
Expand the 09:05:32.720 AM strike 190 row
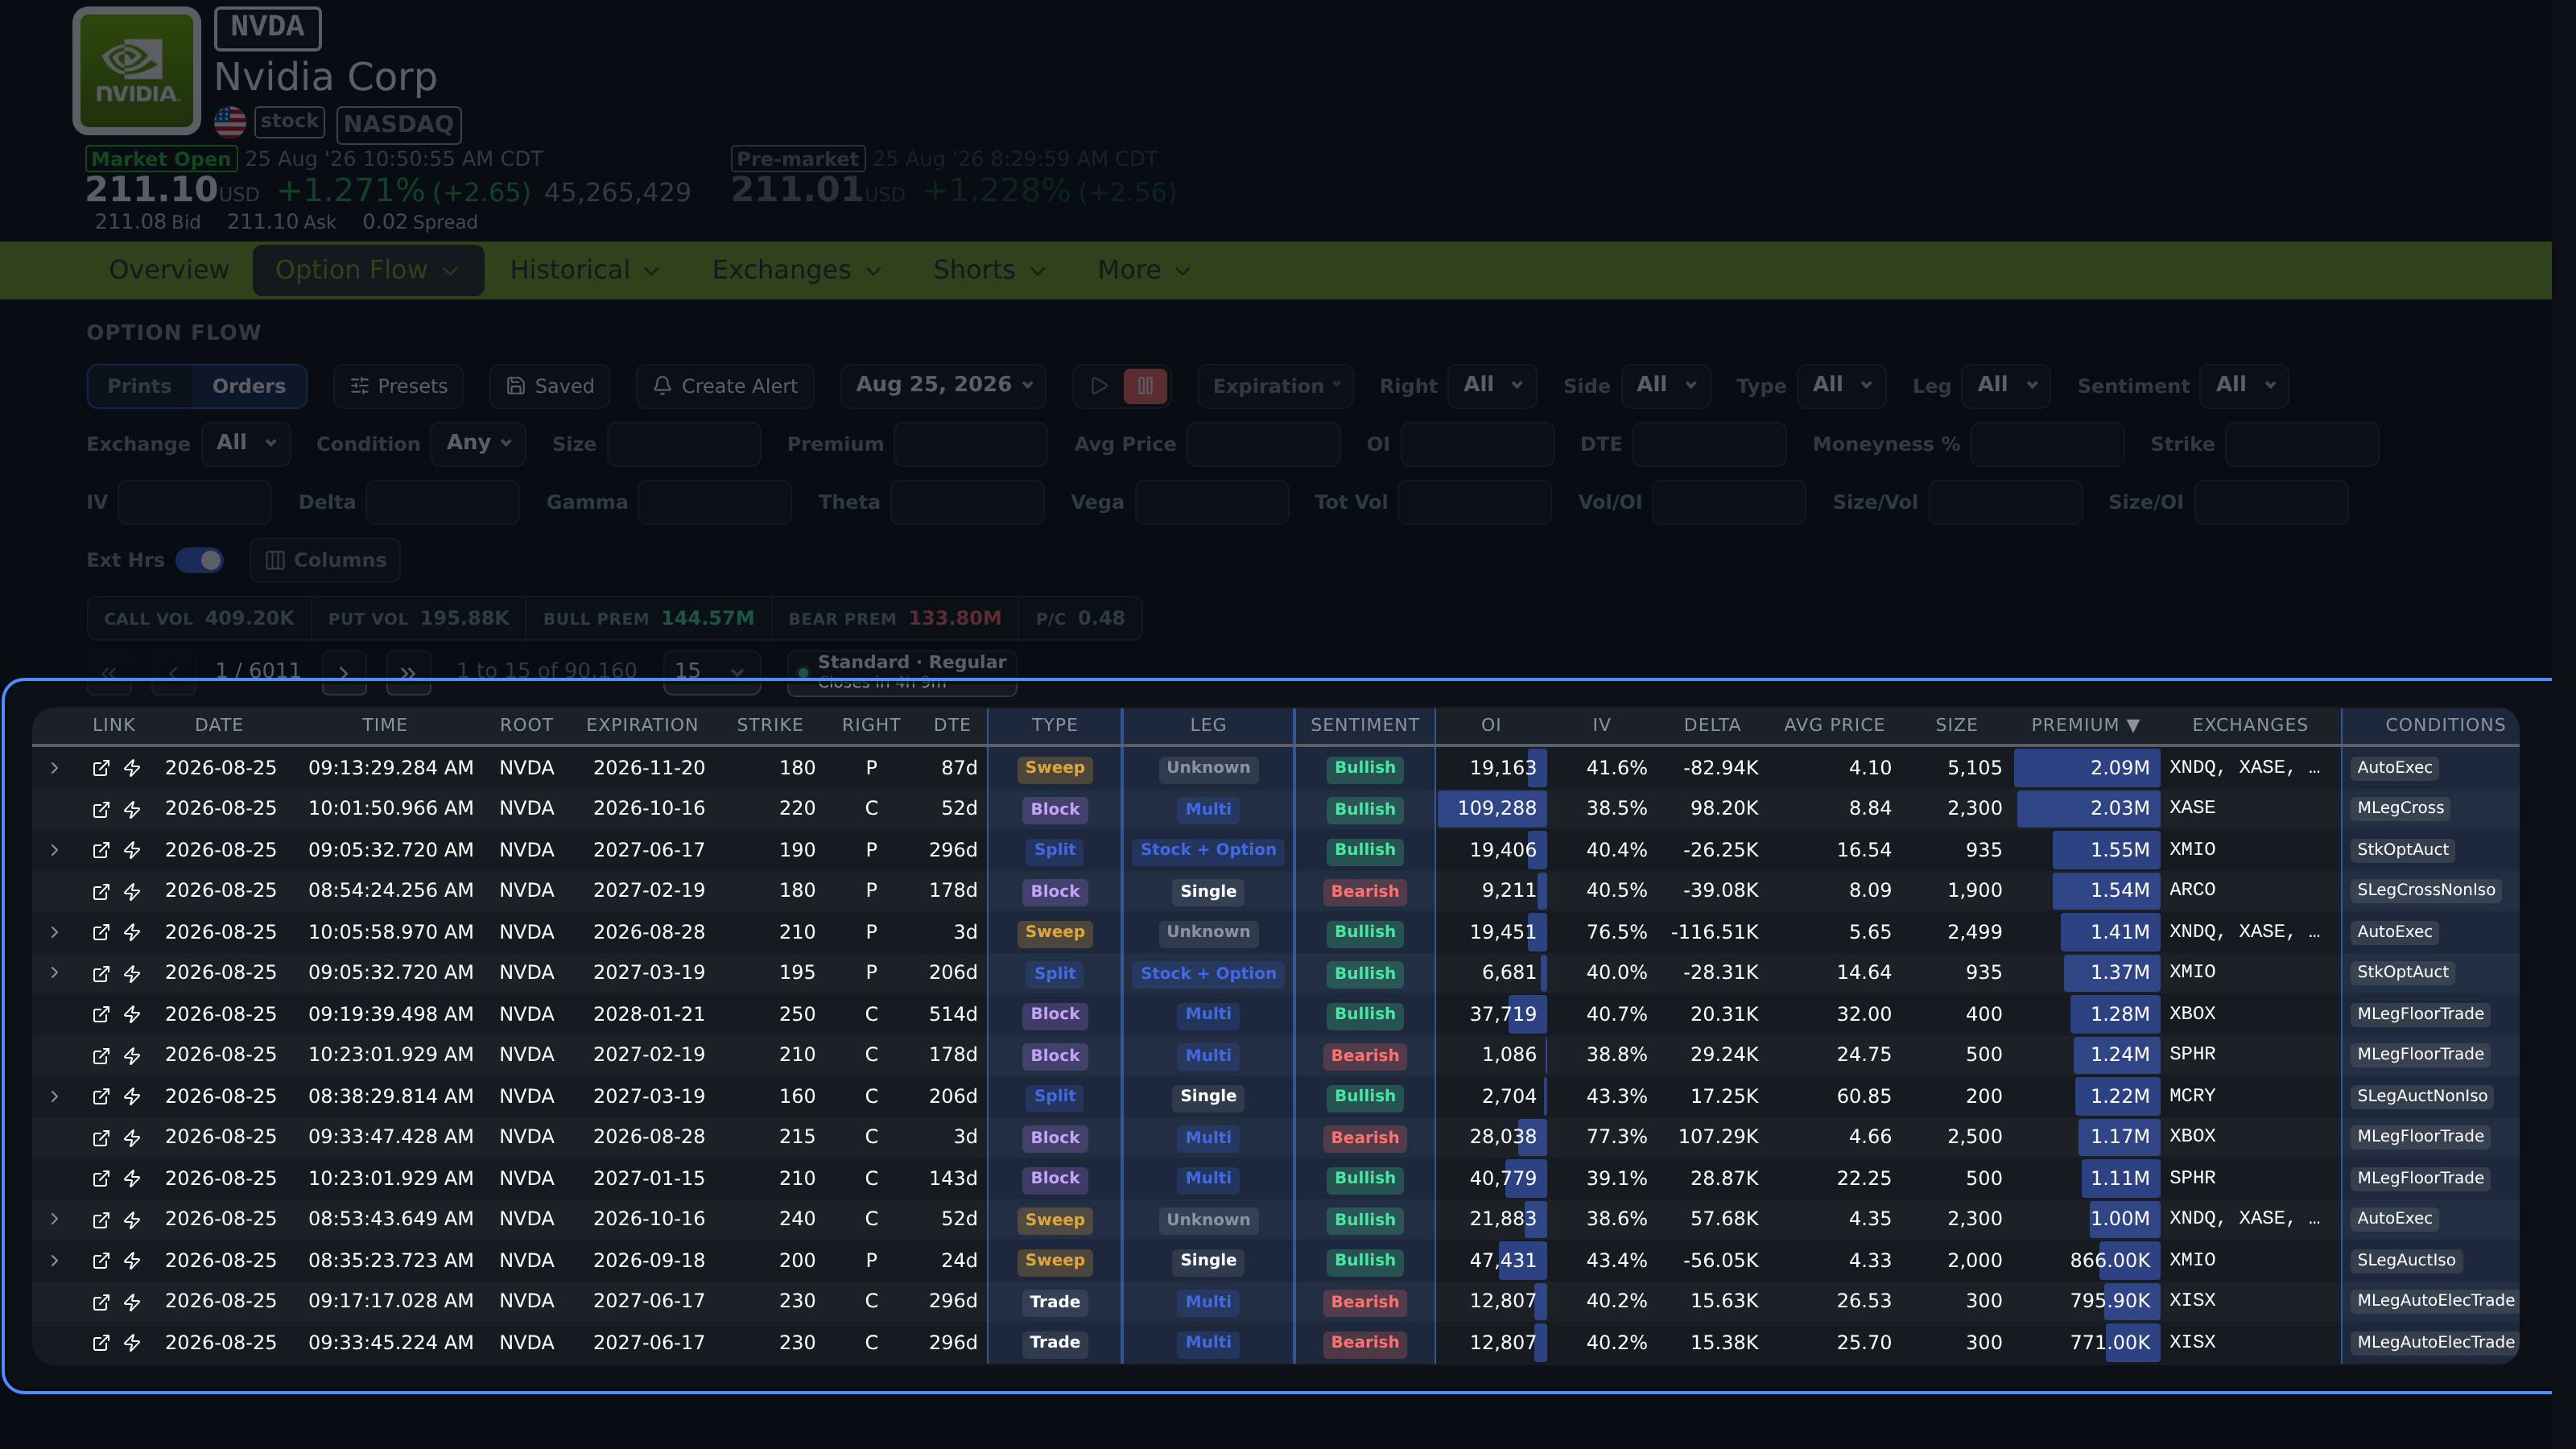[55, 850]
